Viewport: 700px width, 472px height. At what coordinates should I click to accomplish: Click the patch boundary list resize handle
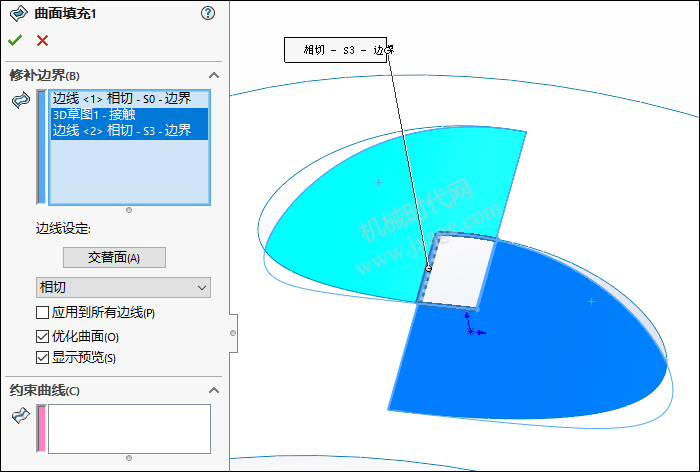pos(129,210)
